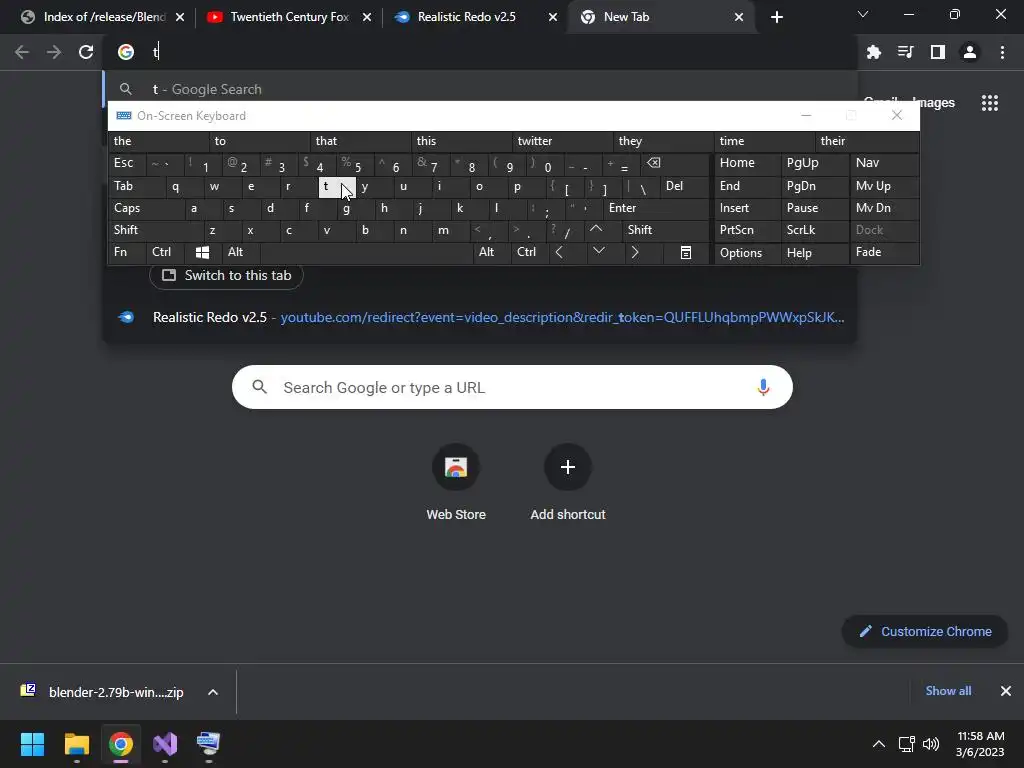Close the Twentieth Century Fox tab

(366, 17)
